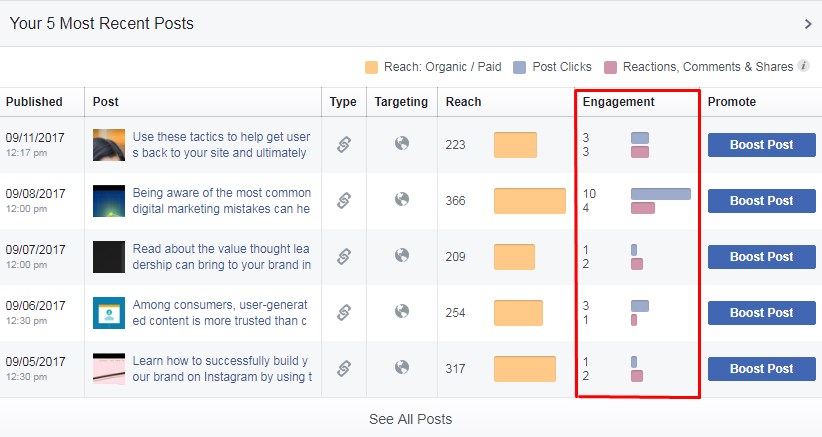The width and height of the screenshot is (822, 437).
Task: Open post 'Use these tactics to help get user'
Action: pos(221,145)
